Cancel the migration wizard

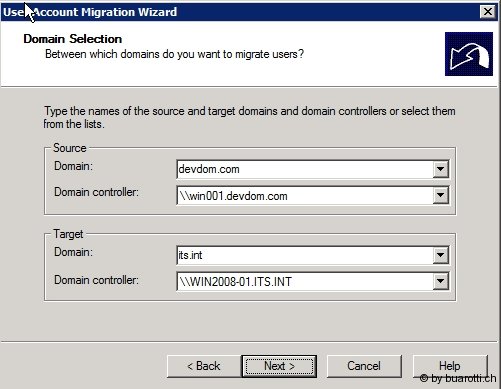(x=364, y=366)
